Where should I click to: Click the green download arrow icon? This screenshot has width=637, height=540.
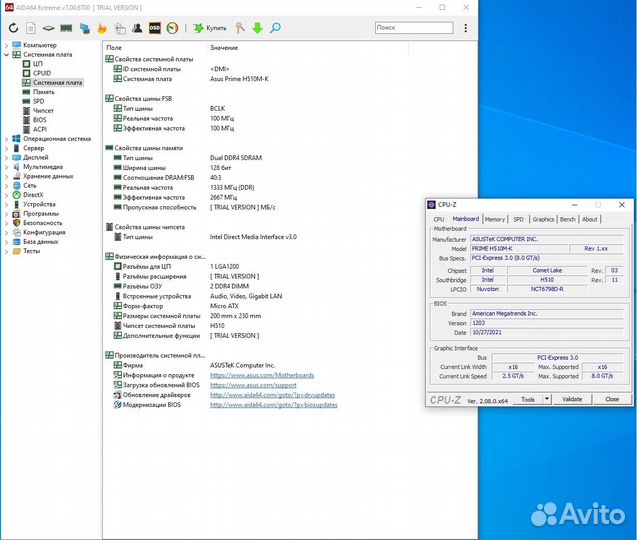[x=258, y=28]
